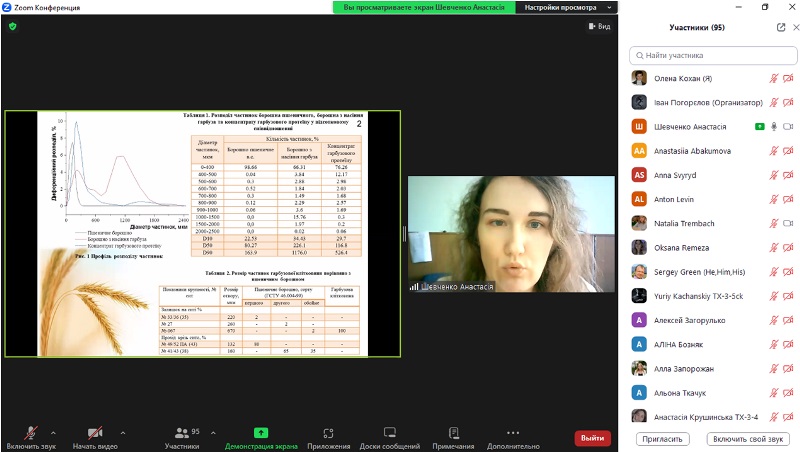Click camera icon for Шевченко Анастасія

click(x=788, y=127)
